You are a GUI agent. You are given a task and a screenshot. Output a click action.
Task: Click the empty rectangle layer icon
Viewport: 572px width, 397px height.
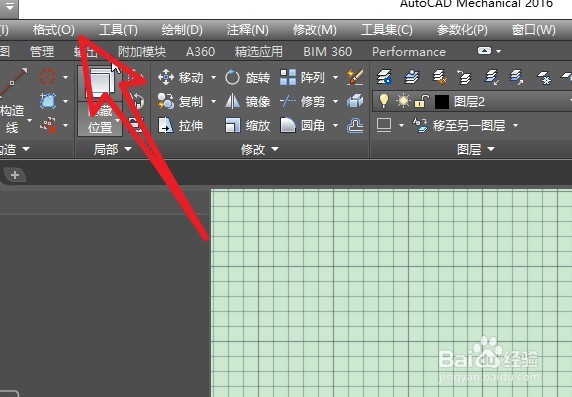point(384,125)
